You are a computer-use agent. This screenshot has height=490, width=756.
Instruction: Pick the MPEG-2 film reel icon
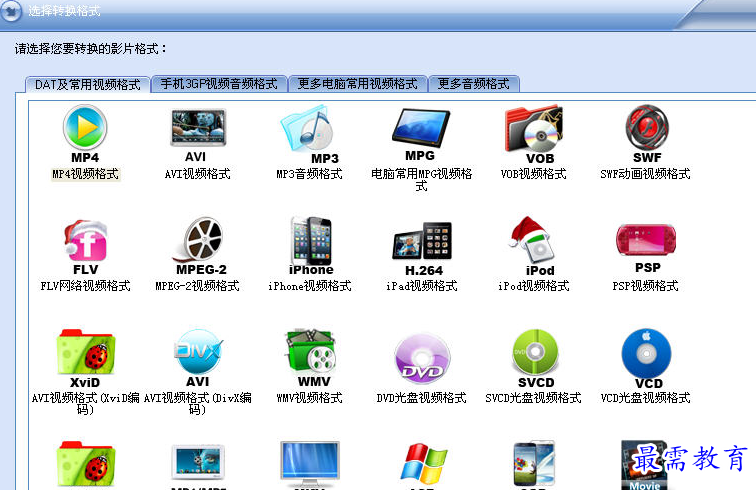(x=198, y=239)
